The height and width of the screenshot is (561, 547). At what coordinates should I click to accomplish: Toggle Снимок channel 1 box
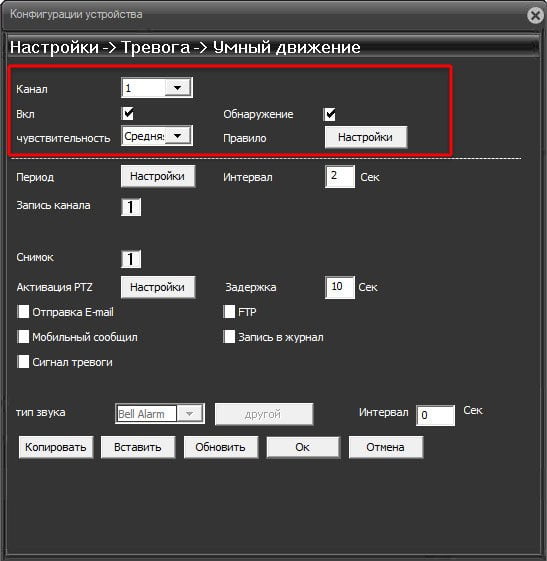[131, 259]
